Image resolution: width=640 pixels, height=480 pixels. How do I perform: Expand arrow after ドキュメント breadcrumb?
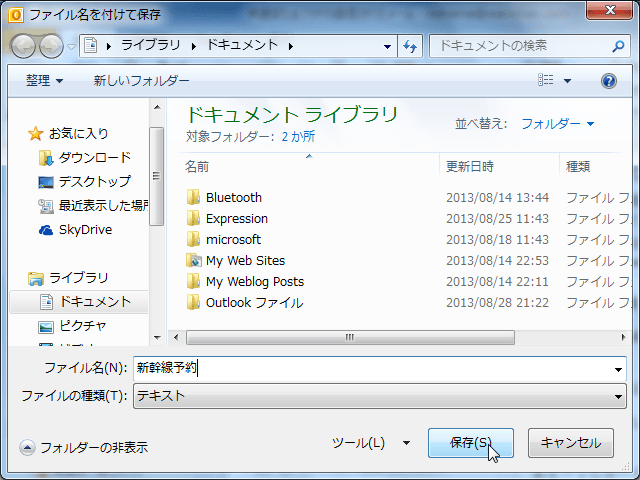click(x=291, y=46)
